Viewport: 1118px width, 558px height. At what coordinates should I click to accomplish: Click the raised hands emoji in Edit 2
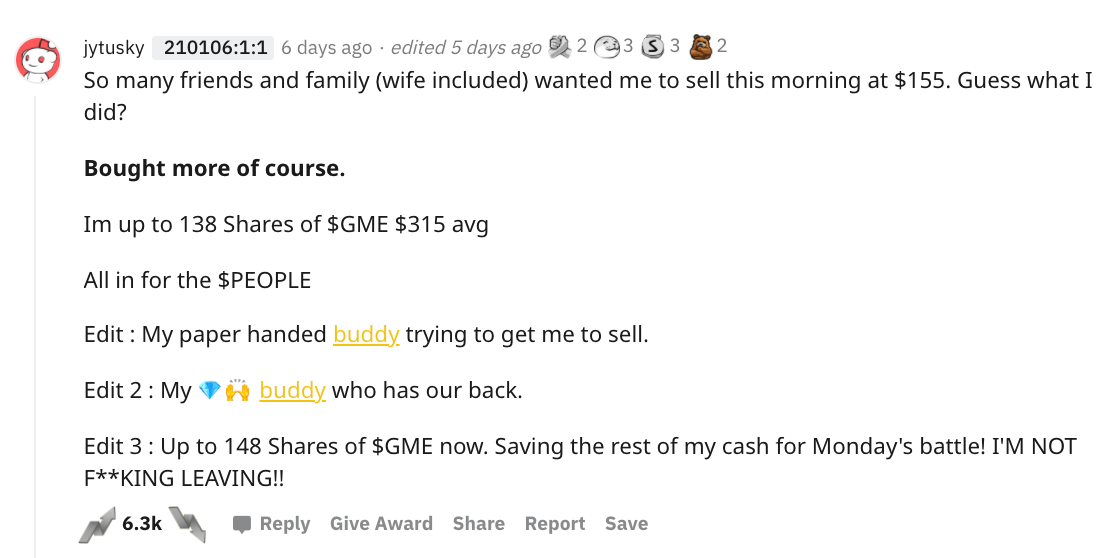coord(237,391)
